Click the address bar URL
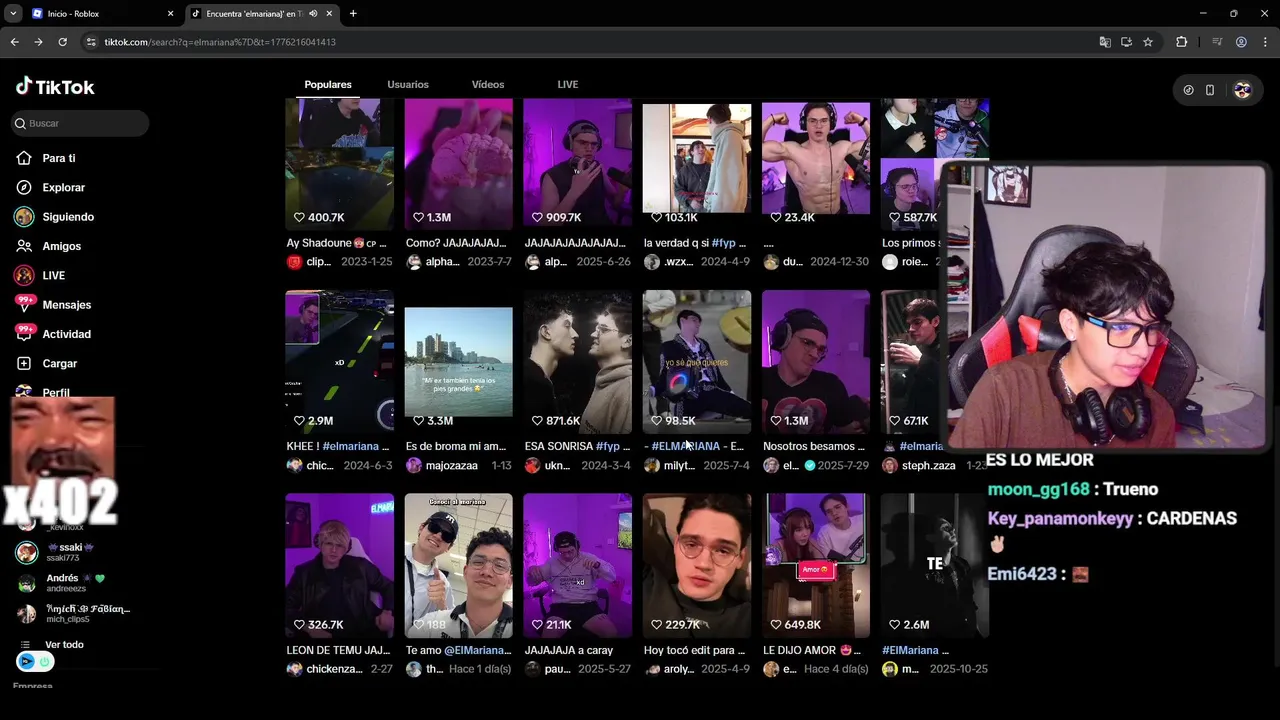The height and width of the screenshot is (720, 1280). 220,42
